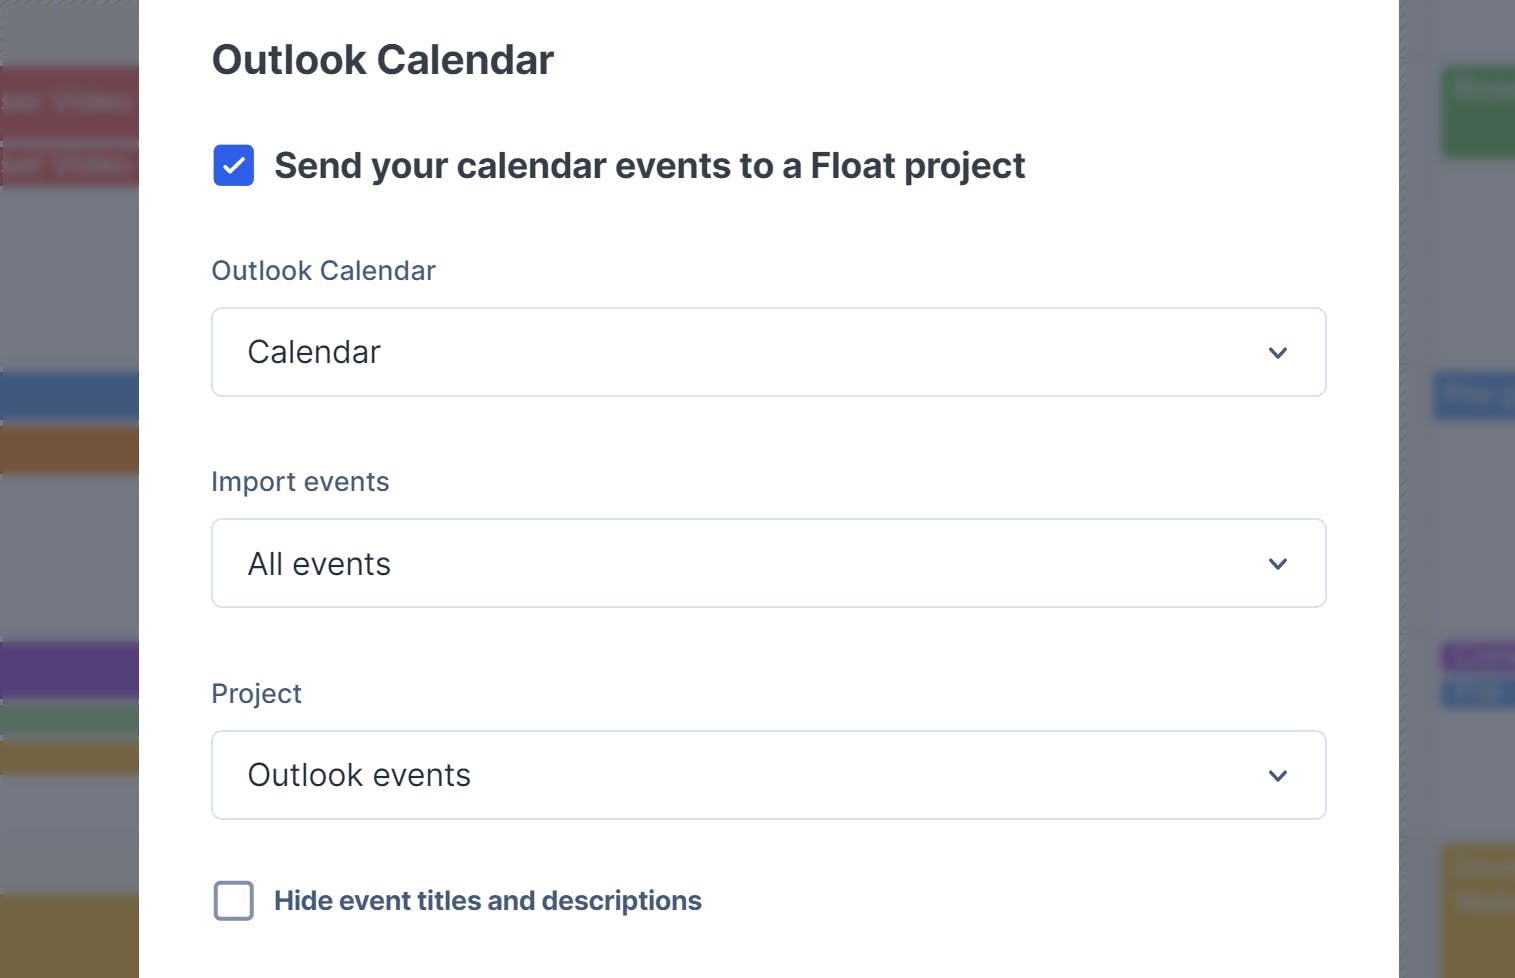Select the green event block at top right

coord(1476,112)
